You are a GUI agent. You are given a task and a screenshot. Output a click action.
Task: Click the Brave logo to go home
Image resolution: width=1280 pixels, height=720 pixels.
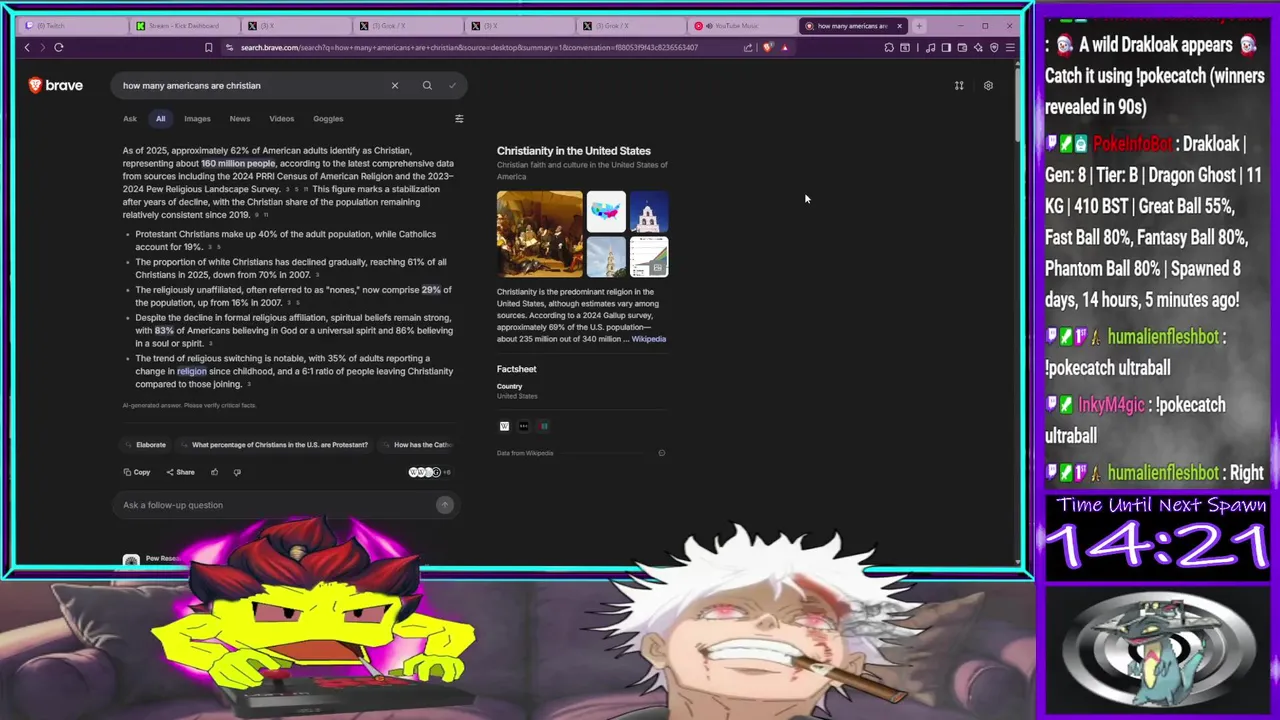click(x=56, y=85)
